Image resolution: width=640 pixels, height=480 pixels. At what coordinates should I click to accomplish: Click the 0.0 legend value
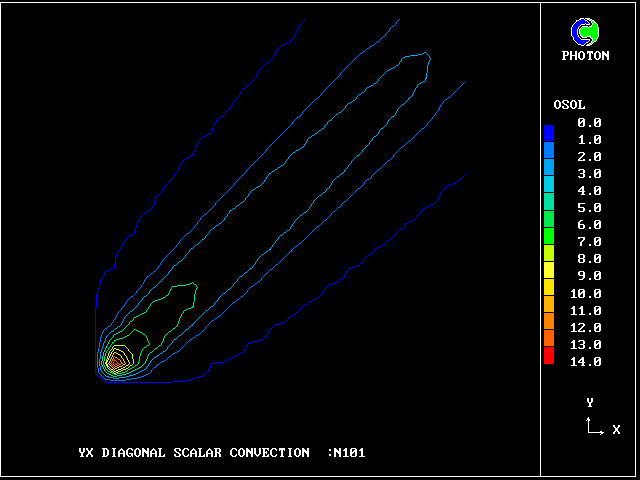(589, 122)
